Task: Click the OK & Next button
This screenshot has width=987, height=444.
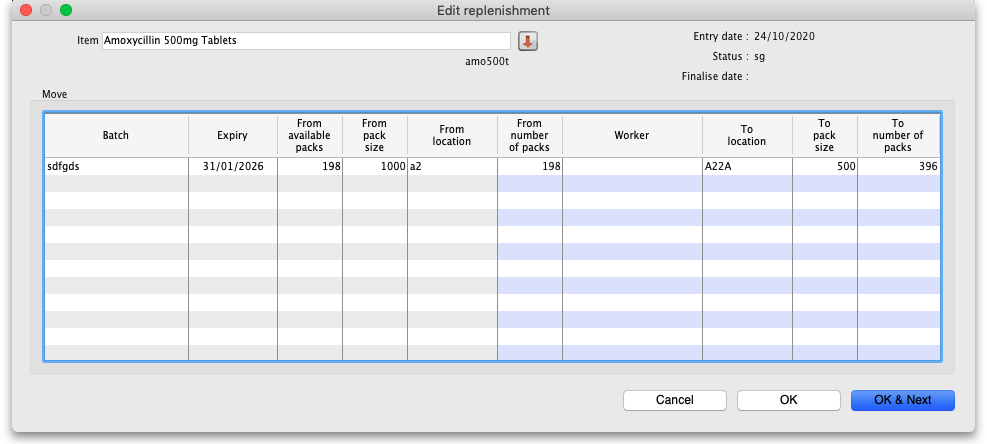Action: point(902,400)
